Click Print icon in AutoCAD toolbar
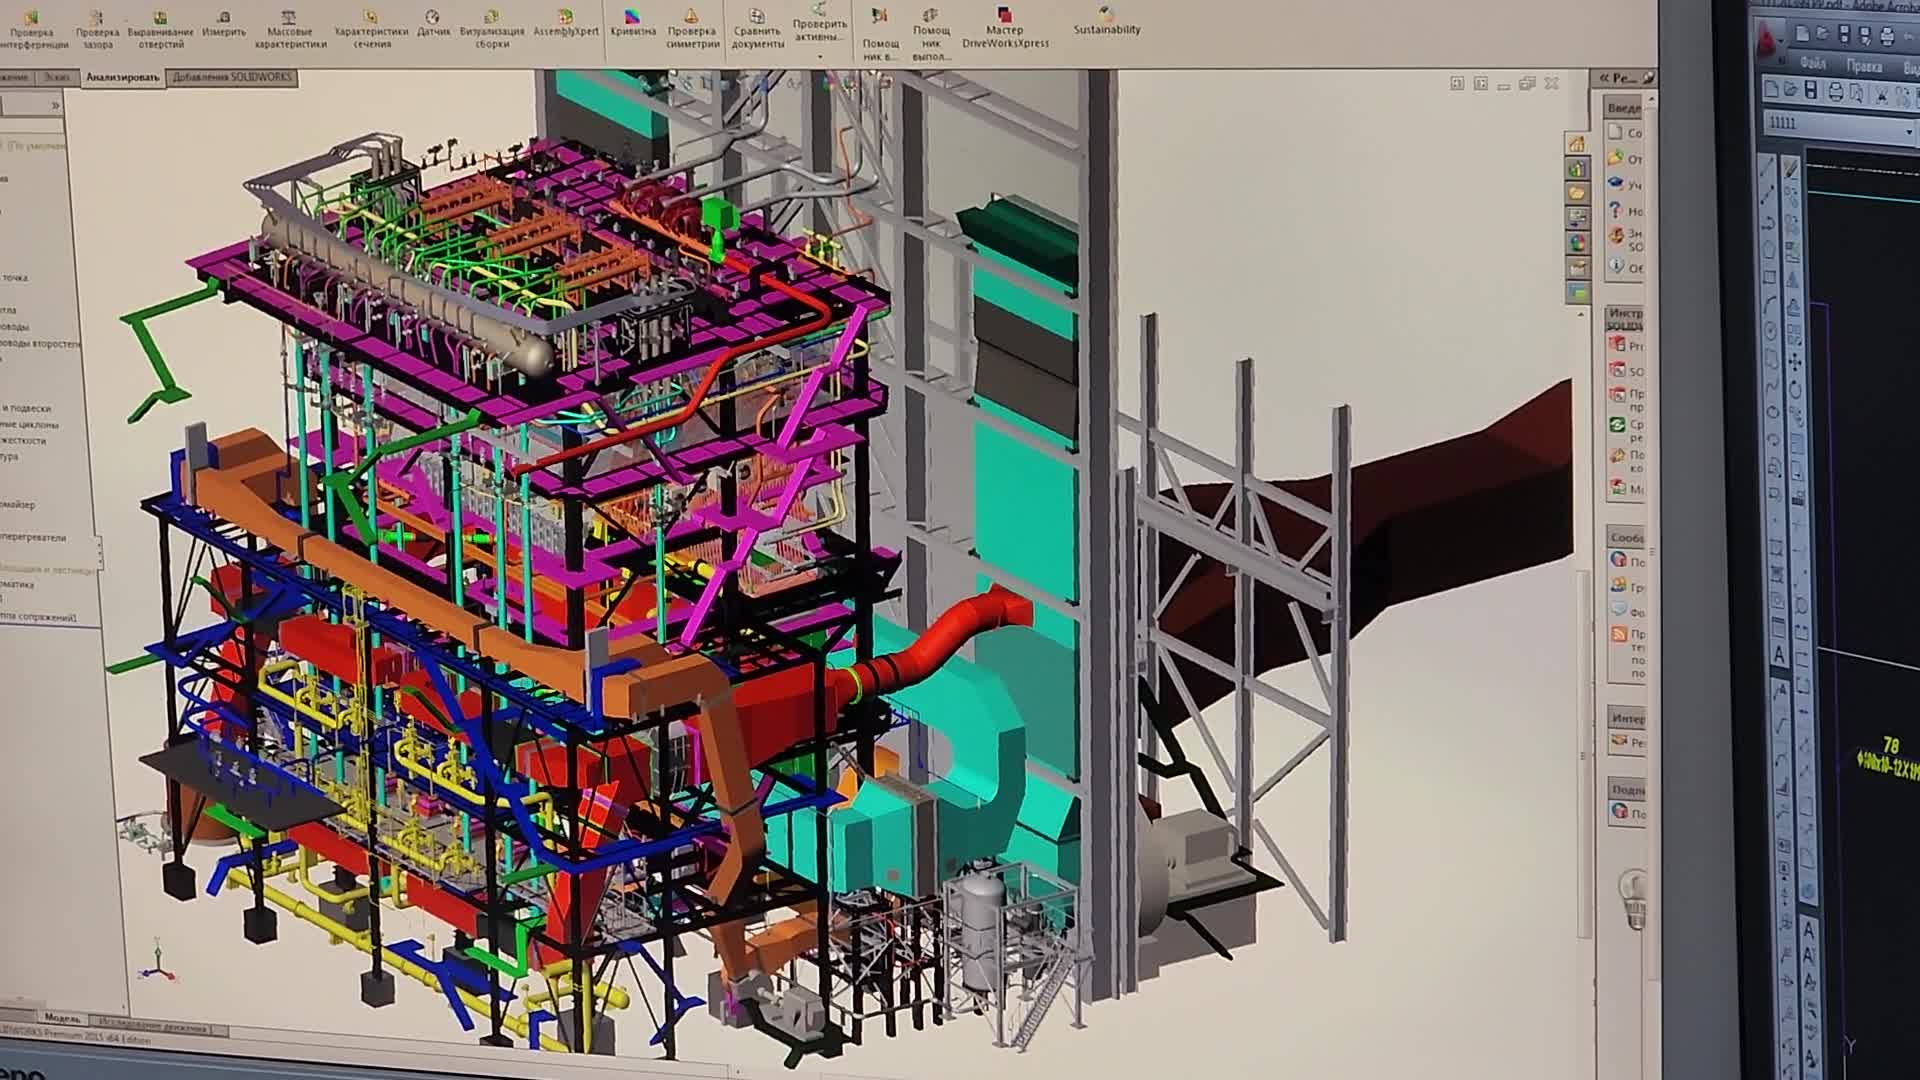 (x=1835, y=93)
